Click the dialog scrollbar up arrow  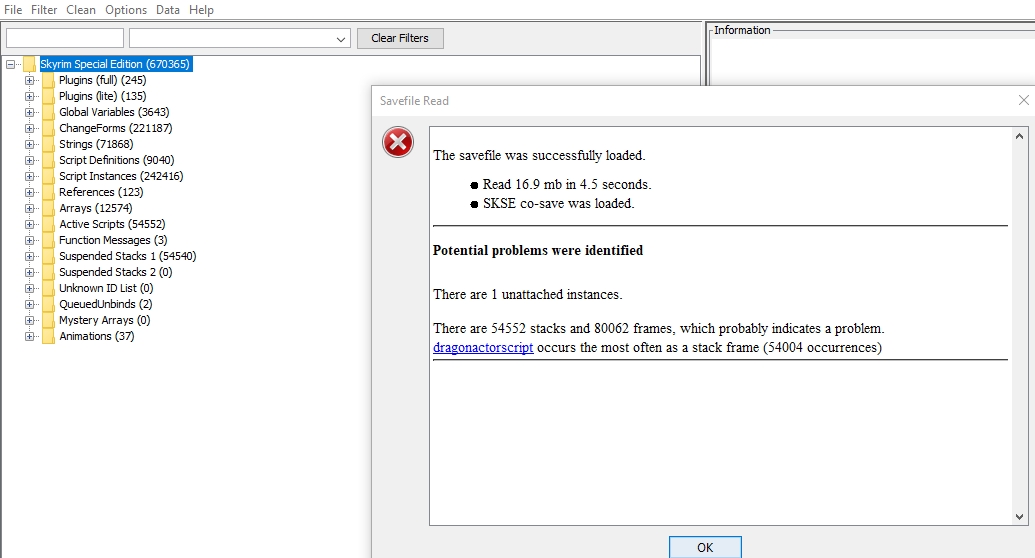pyautogui.click(x=1019, y=136)
